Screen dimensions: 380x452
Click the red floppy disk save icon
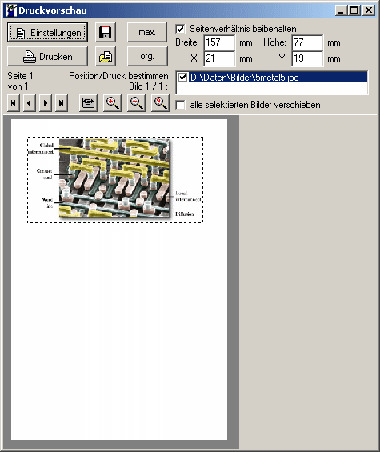[x=106, y=32]
